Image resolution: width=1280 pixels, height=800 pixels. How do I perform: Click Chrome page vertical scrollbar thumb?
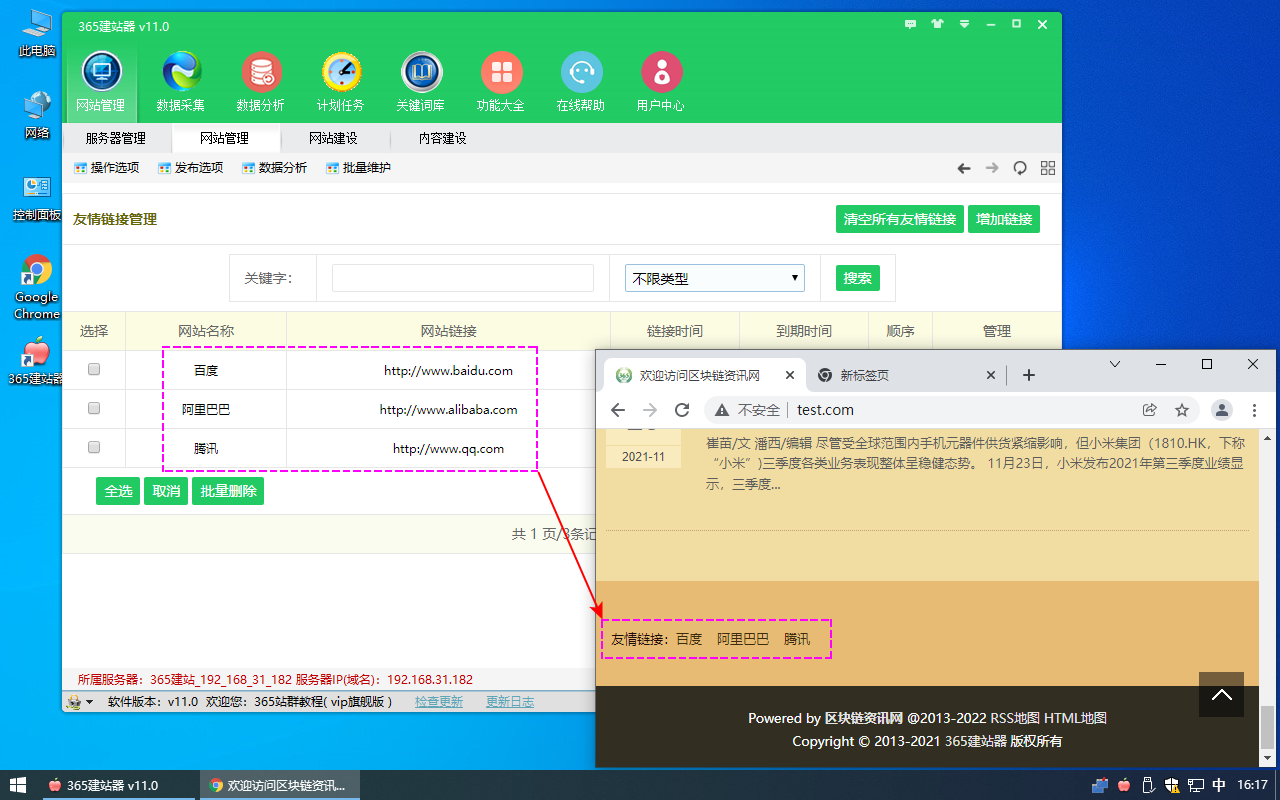pos(1267,727)
